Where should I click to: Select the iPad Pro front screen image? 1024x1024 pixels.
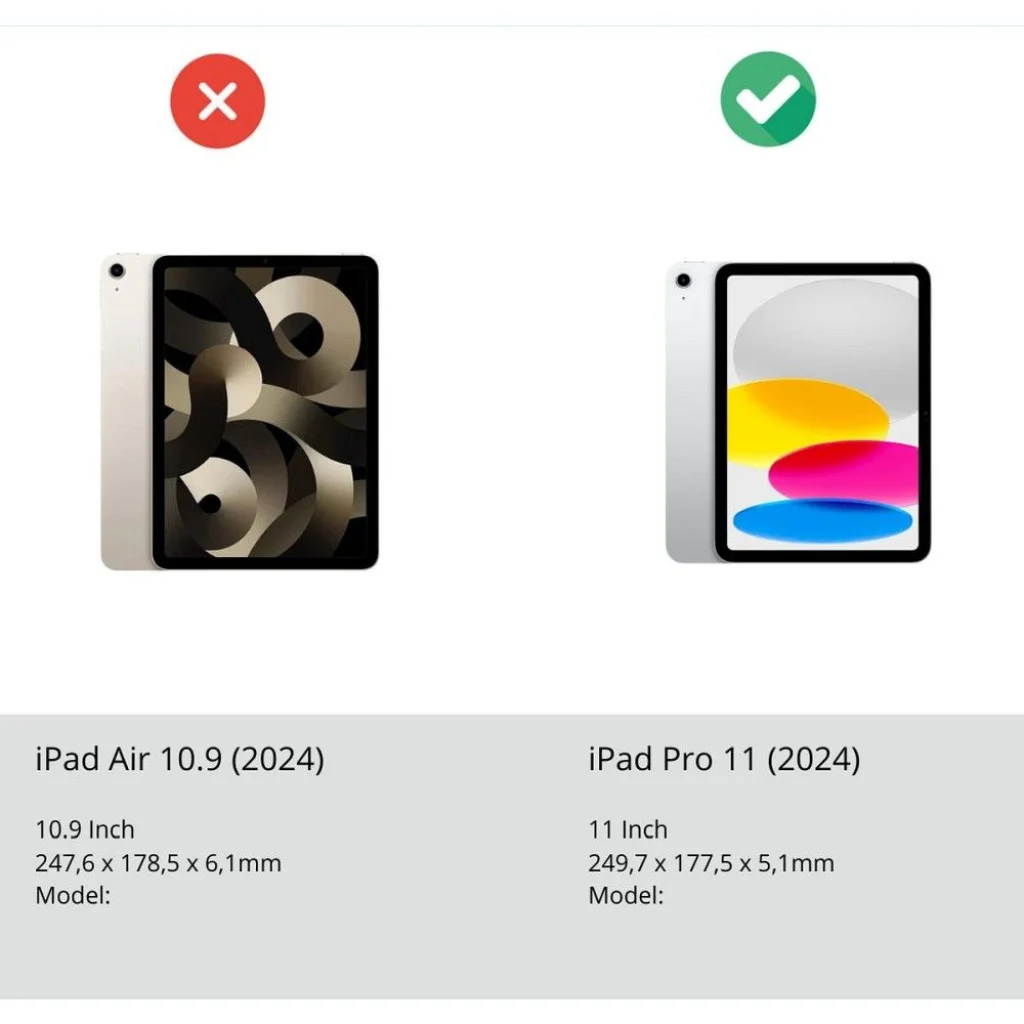823,412
